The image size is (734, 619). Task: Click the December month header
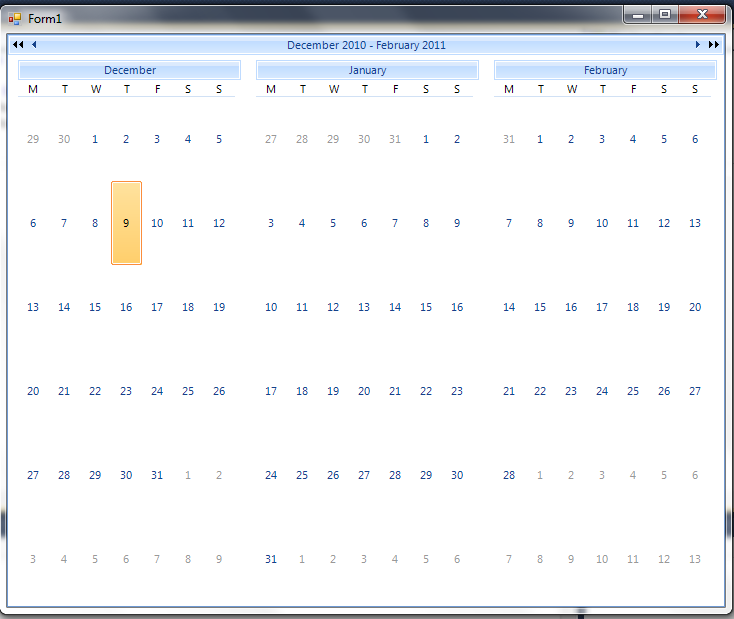pyautogui.click(x=130, y=70)
